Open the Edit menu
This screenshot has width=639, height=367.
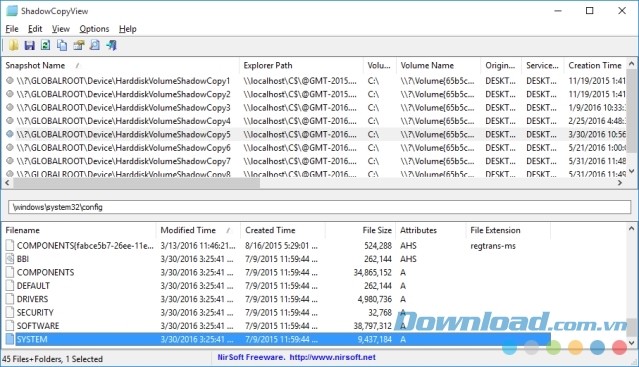tap(35, 29)
